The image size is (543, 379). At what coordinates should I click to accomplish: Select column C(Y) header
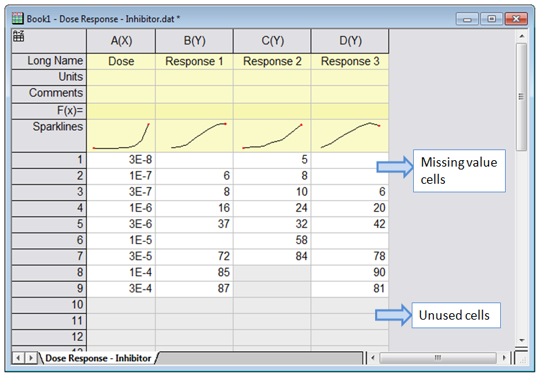tap(273, 41)
